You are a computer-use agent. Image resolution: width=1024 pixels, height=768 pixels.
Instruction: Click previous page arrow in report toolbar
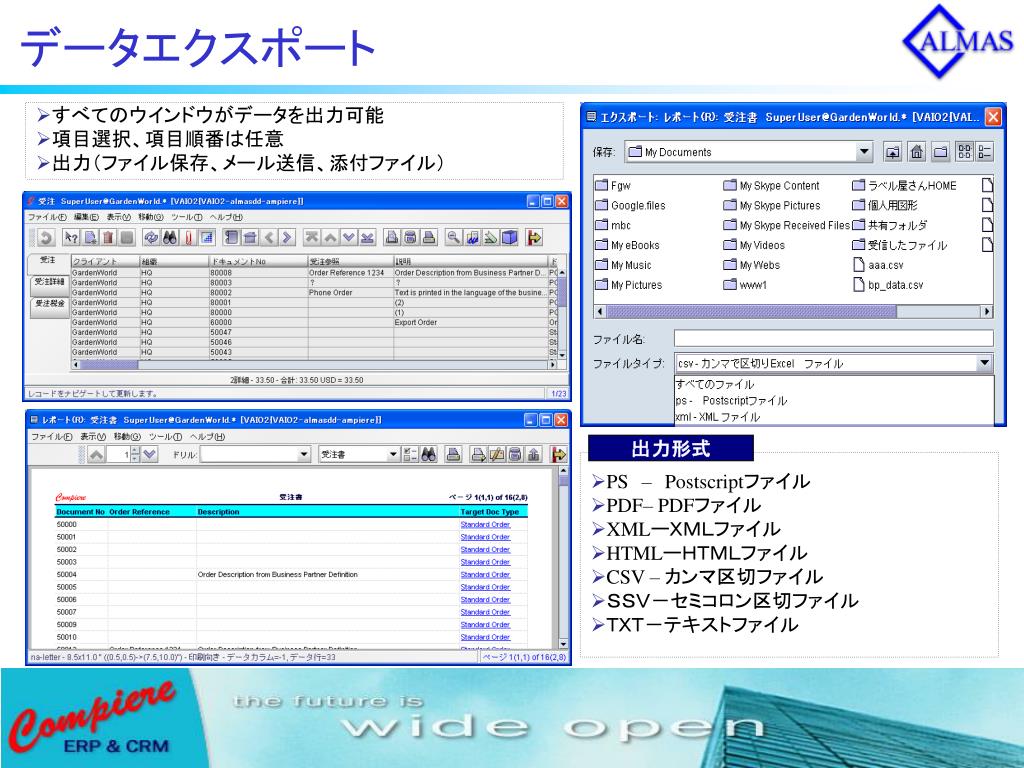pyautogui.click(x=97, y=455)
